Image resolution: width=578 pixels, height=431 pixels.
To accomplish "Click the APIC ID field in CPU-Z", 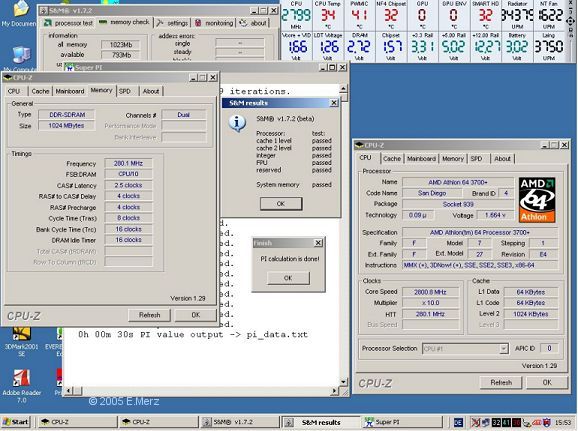I will pyautogui.click(x=549, y=348).
